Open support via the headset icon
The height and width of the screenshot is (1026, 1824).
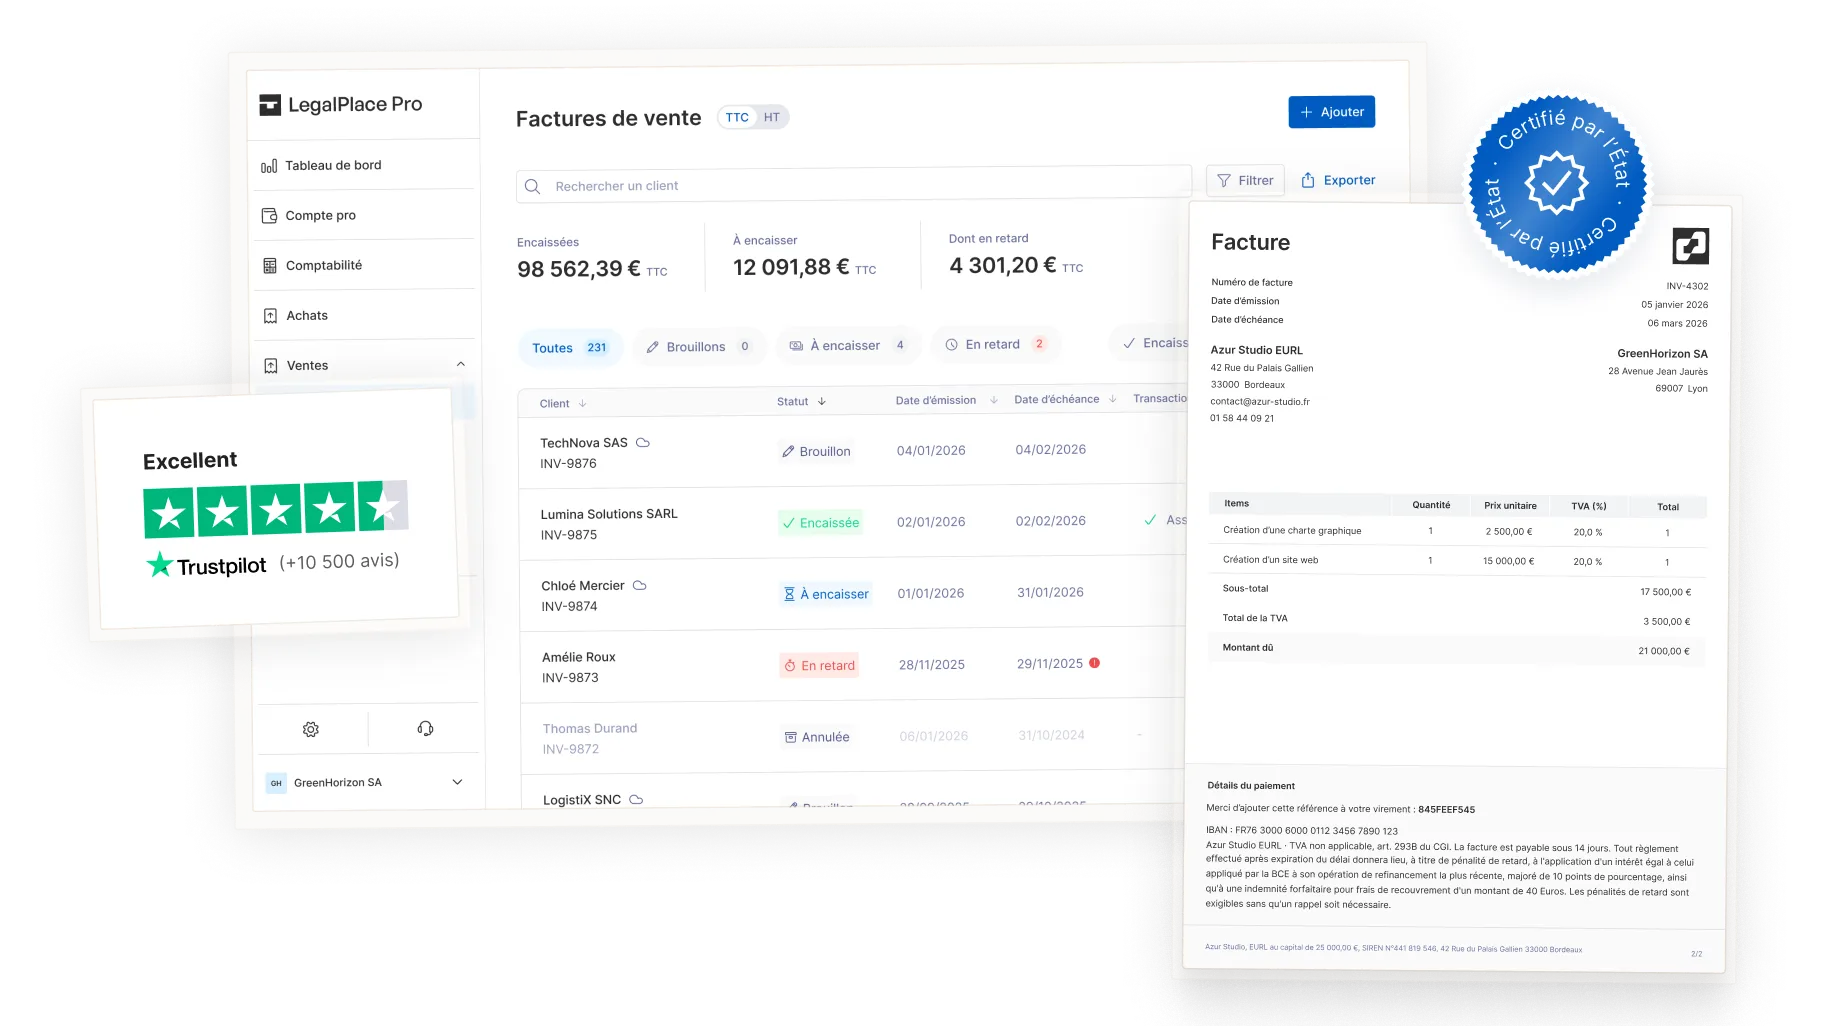(425, 728)
